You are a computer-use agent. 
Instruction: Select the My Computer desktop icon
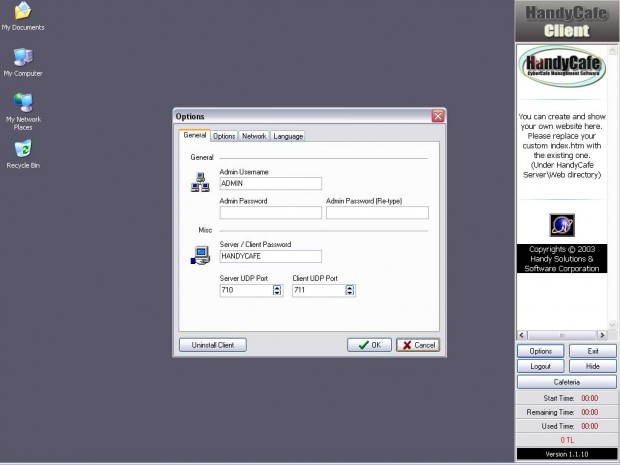click(x=23, y=62)
